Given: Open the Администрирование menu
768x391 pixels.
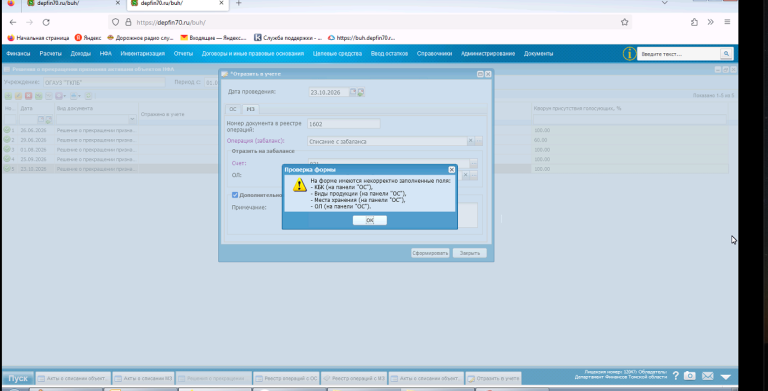Looking at the screenshot, I should pos(488,53).
